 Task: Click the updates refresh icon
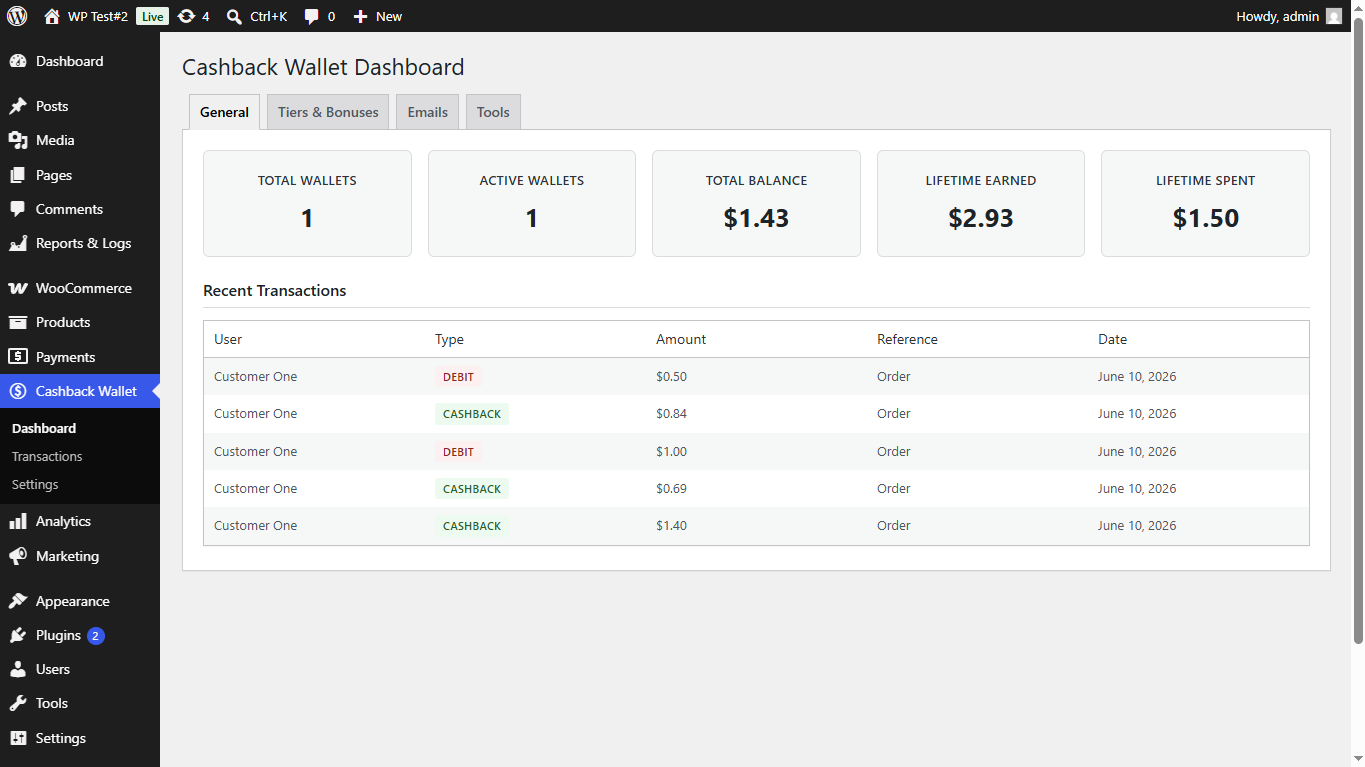coord(186,16)
